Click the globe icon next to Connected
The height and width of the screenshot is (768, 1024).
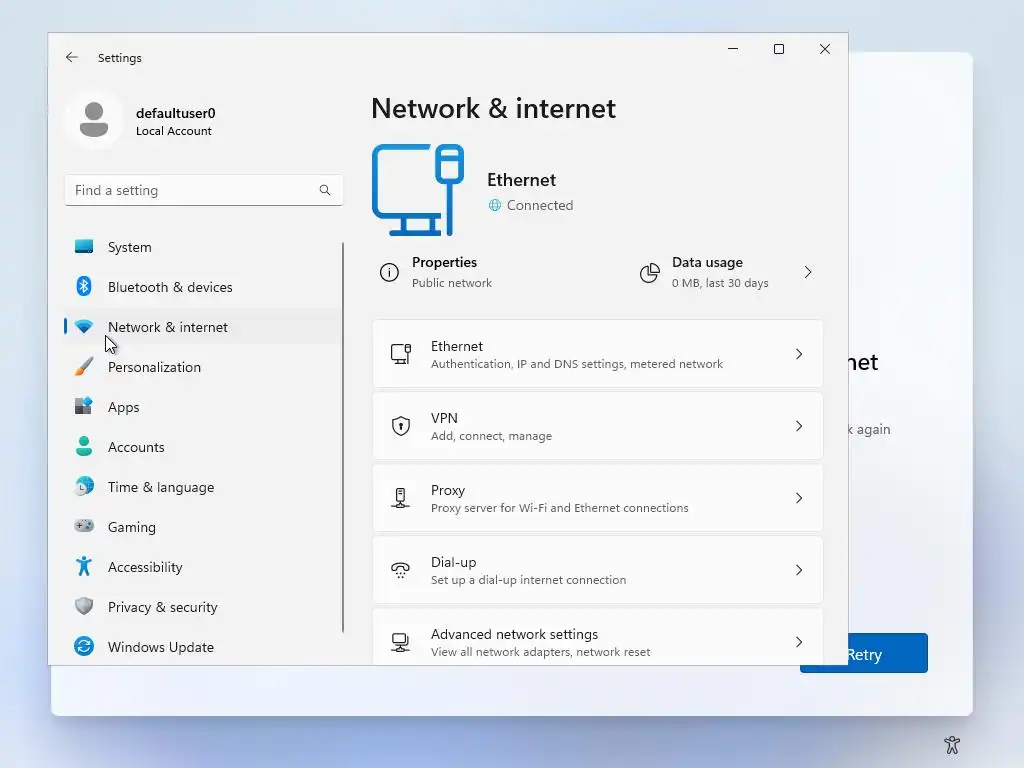click(495, 205)
